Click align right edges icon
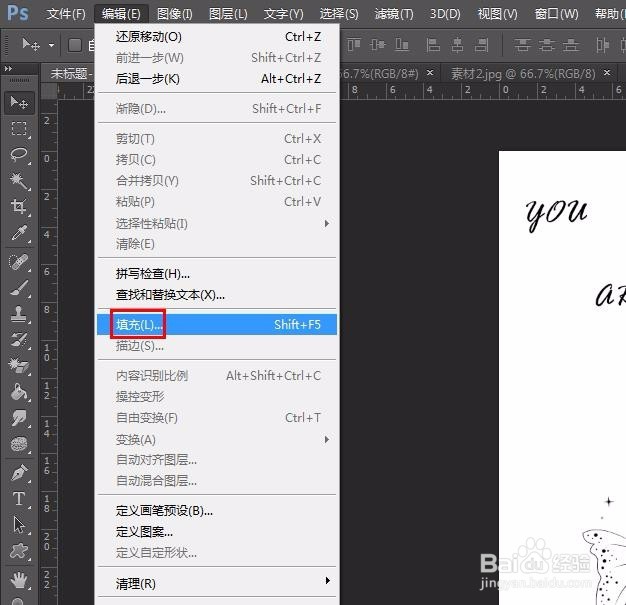 pos(481,45)
